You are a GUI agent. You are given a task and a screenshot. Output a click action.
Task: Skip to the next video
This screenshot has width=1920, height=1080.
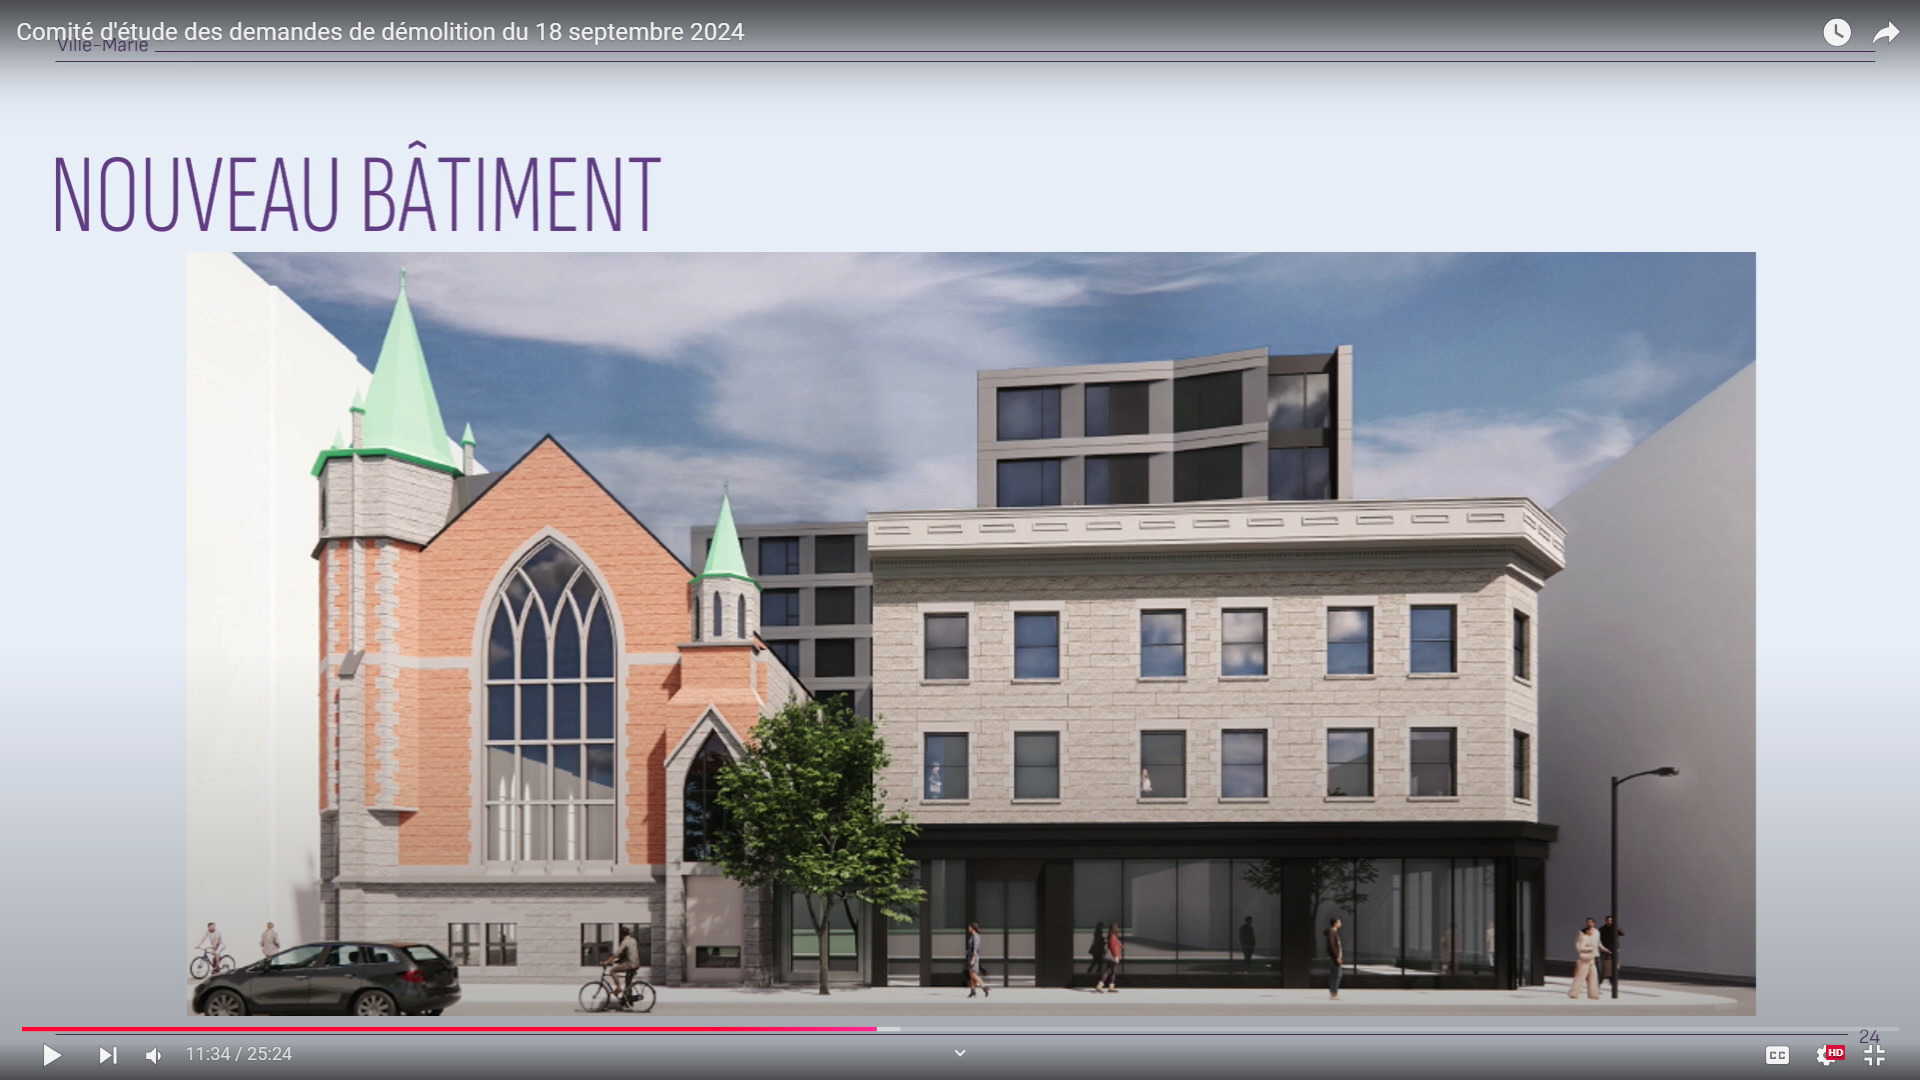pyautogui.click(x=107, y=1055)
